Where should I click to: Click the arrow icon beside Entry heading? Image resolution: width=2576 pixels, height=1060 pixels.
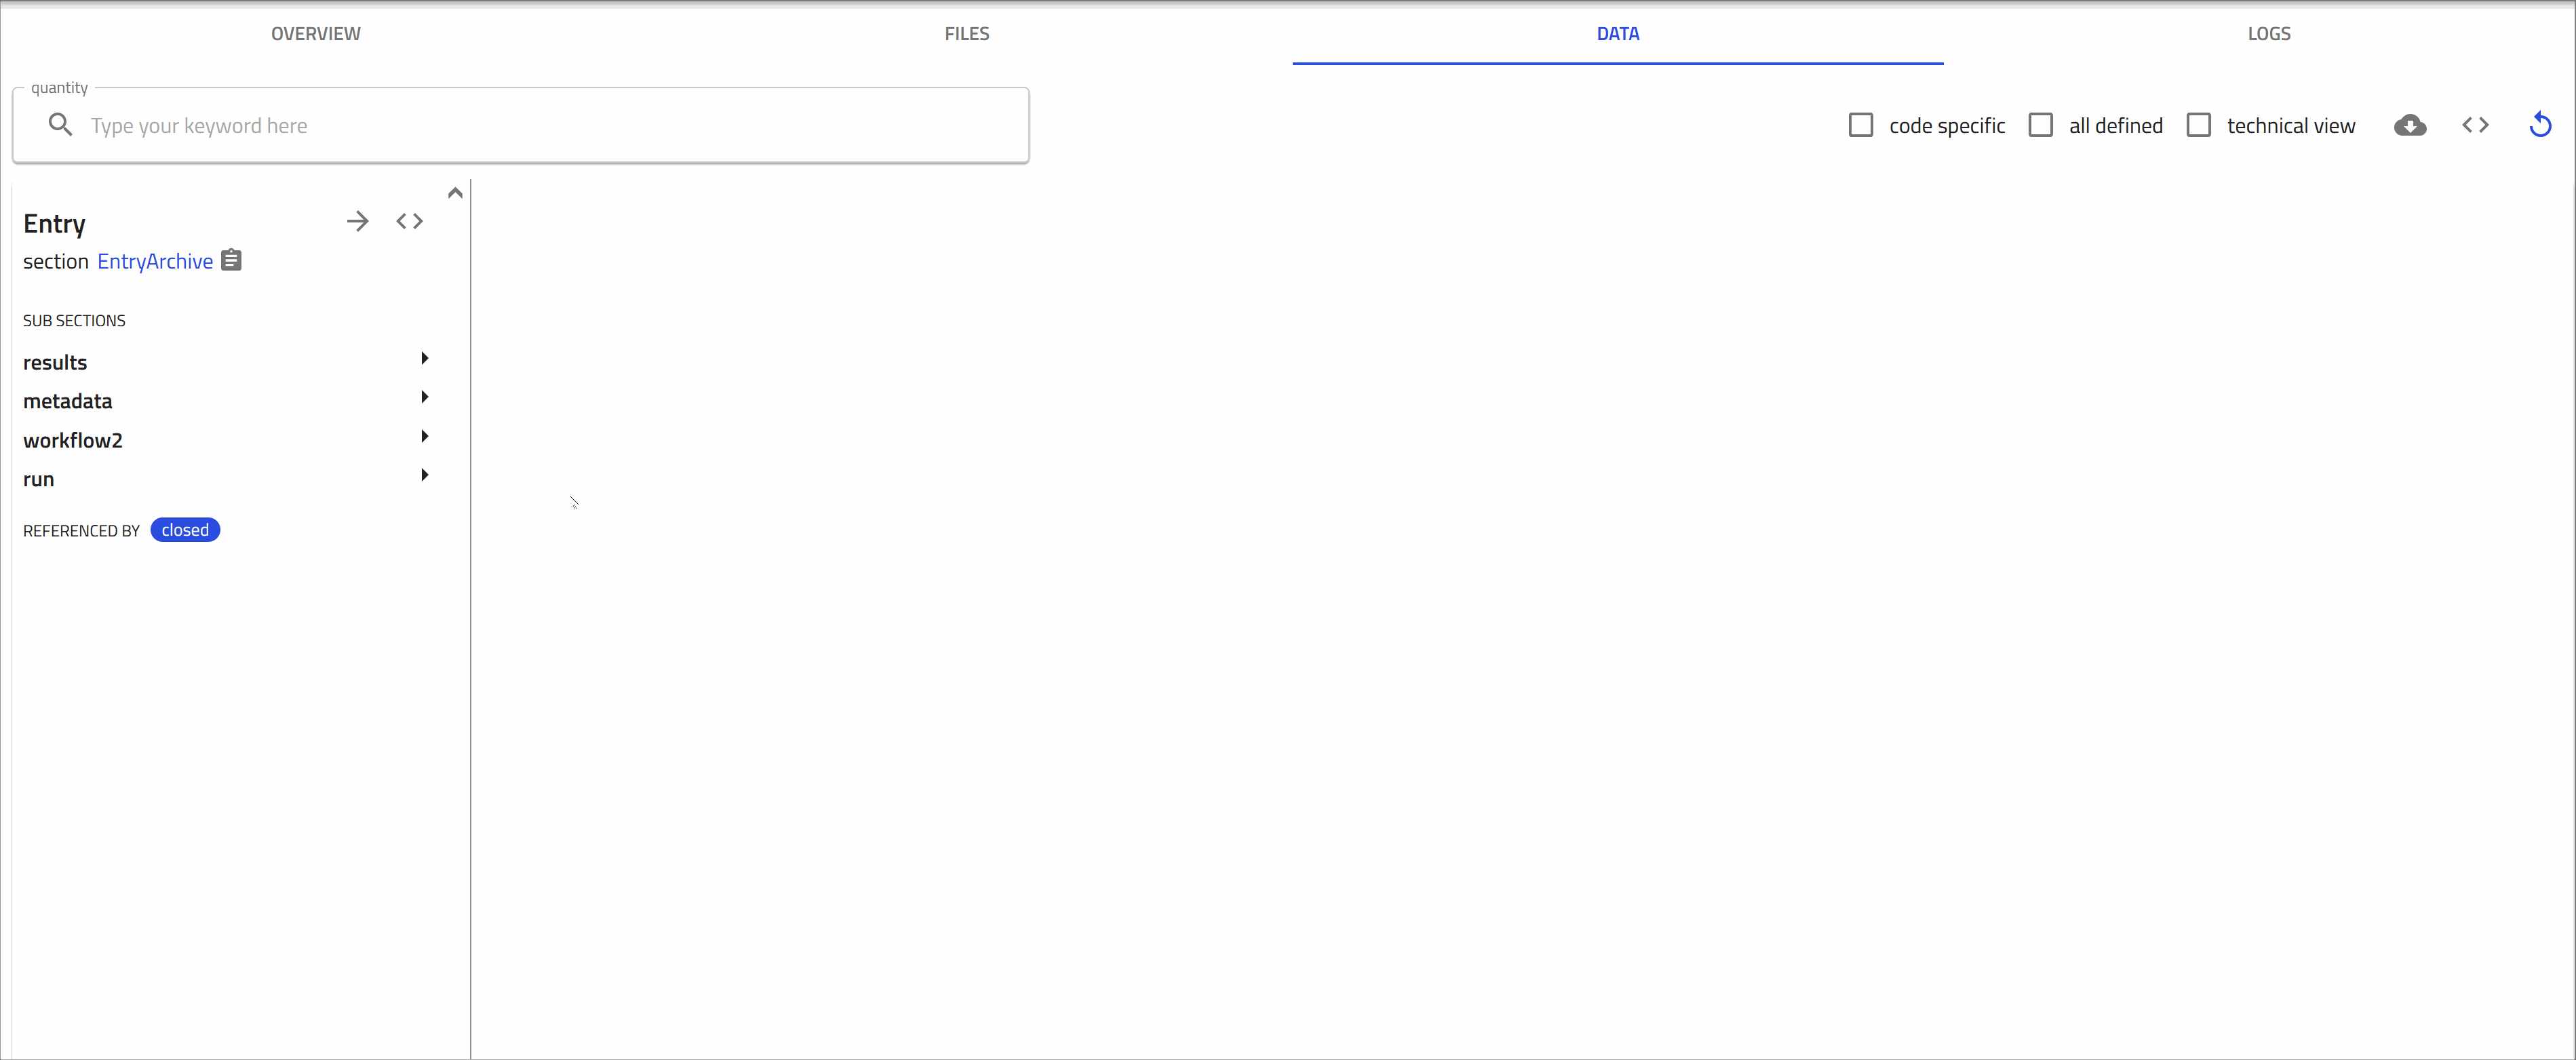[357, 221]
